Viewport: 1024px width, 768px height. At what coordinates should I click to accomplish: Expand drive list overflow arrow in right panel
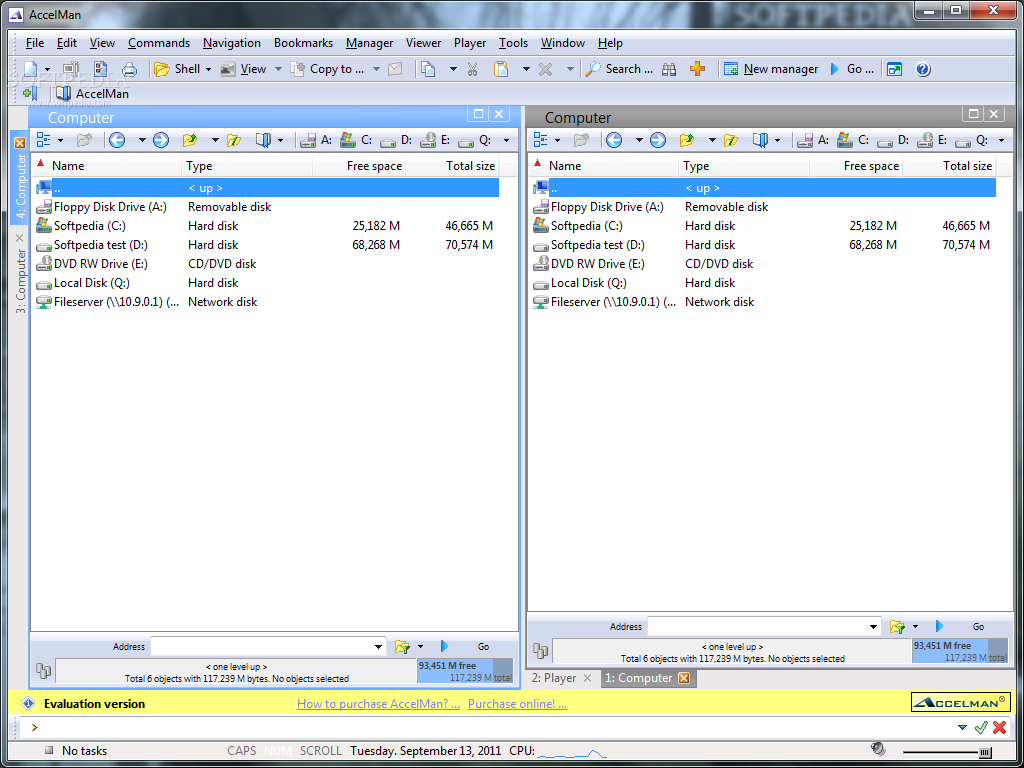pyautogui.click(x=1000, y=140)
